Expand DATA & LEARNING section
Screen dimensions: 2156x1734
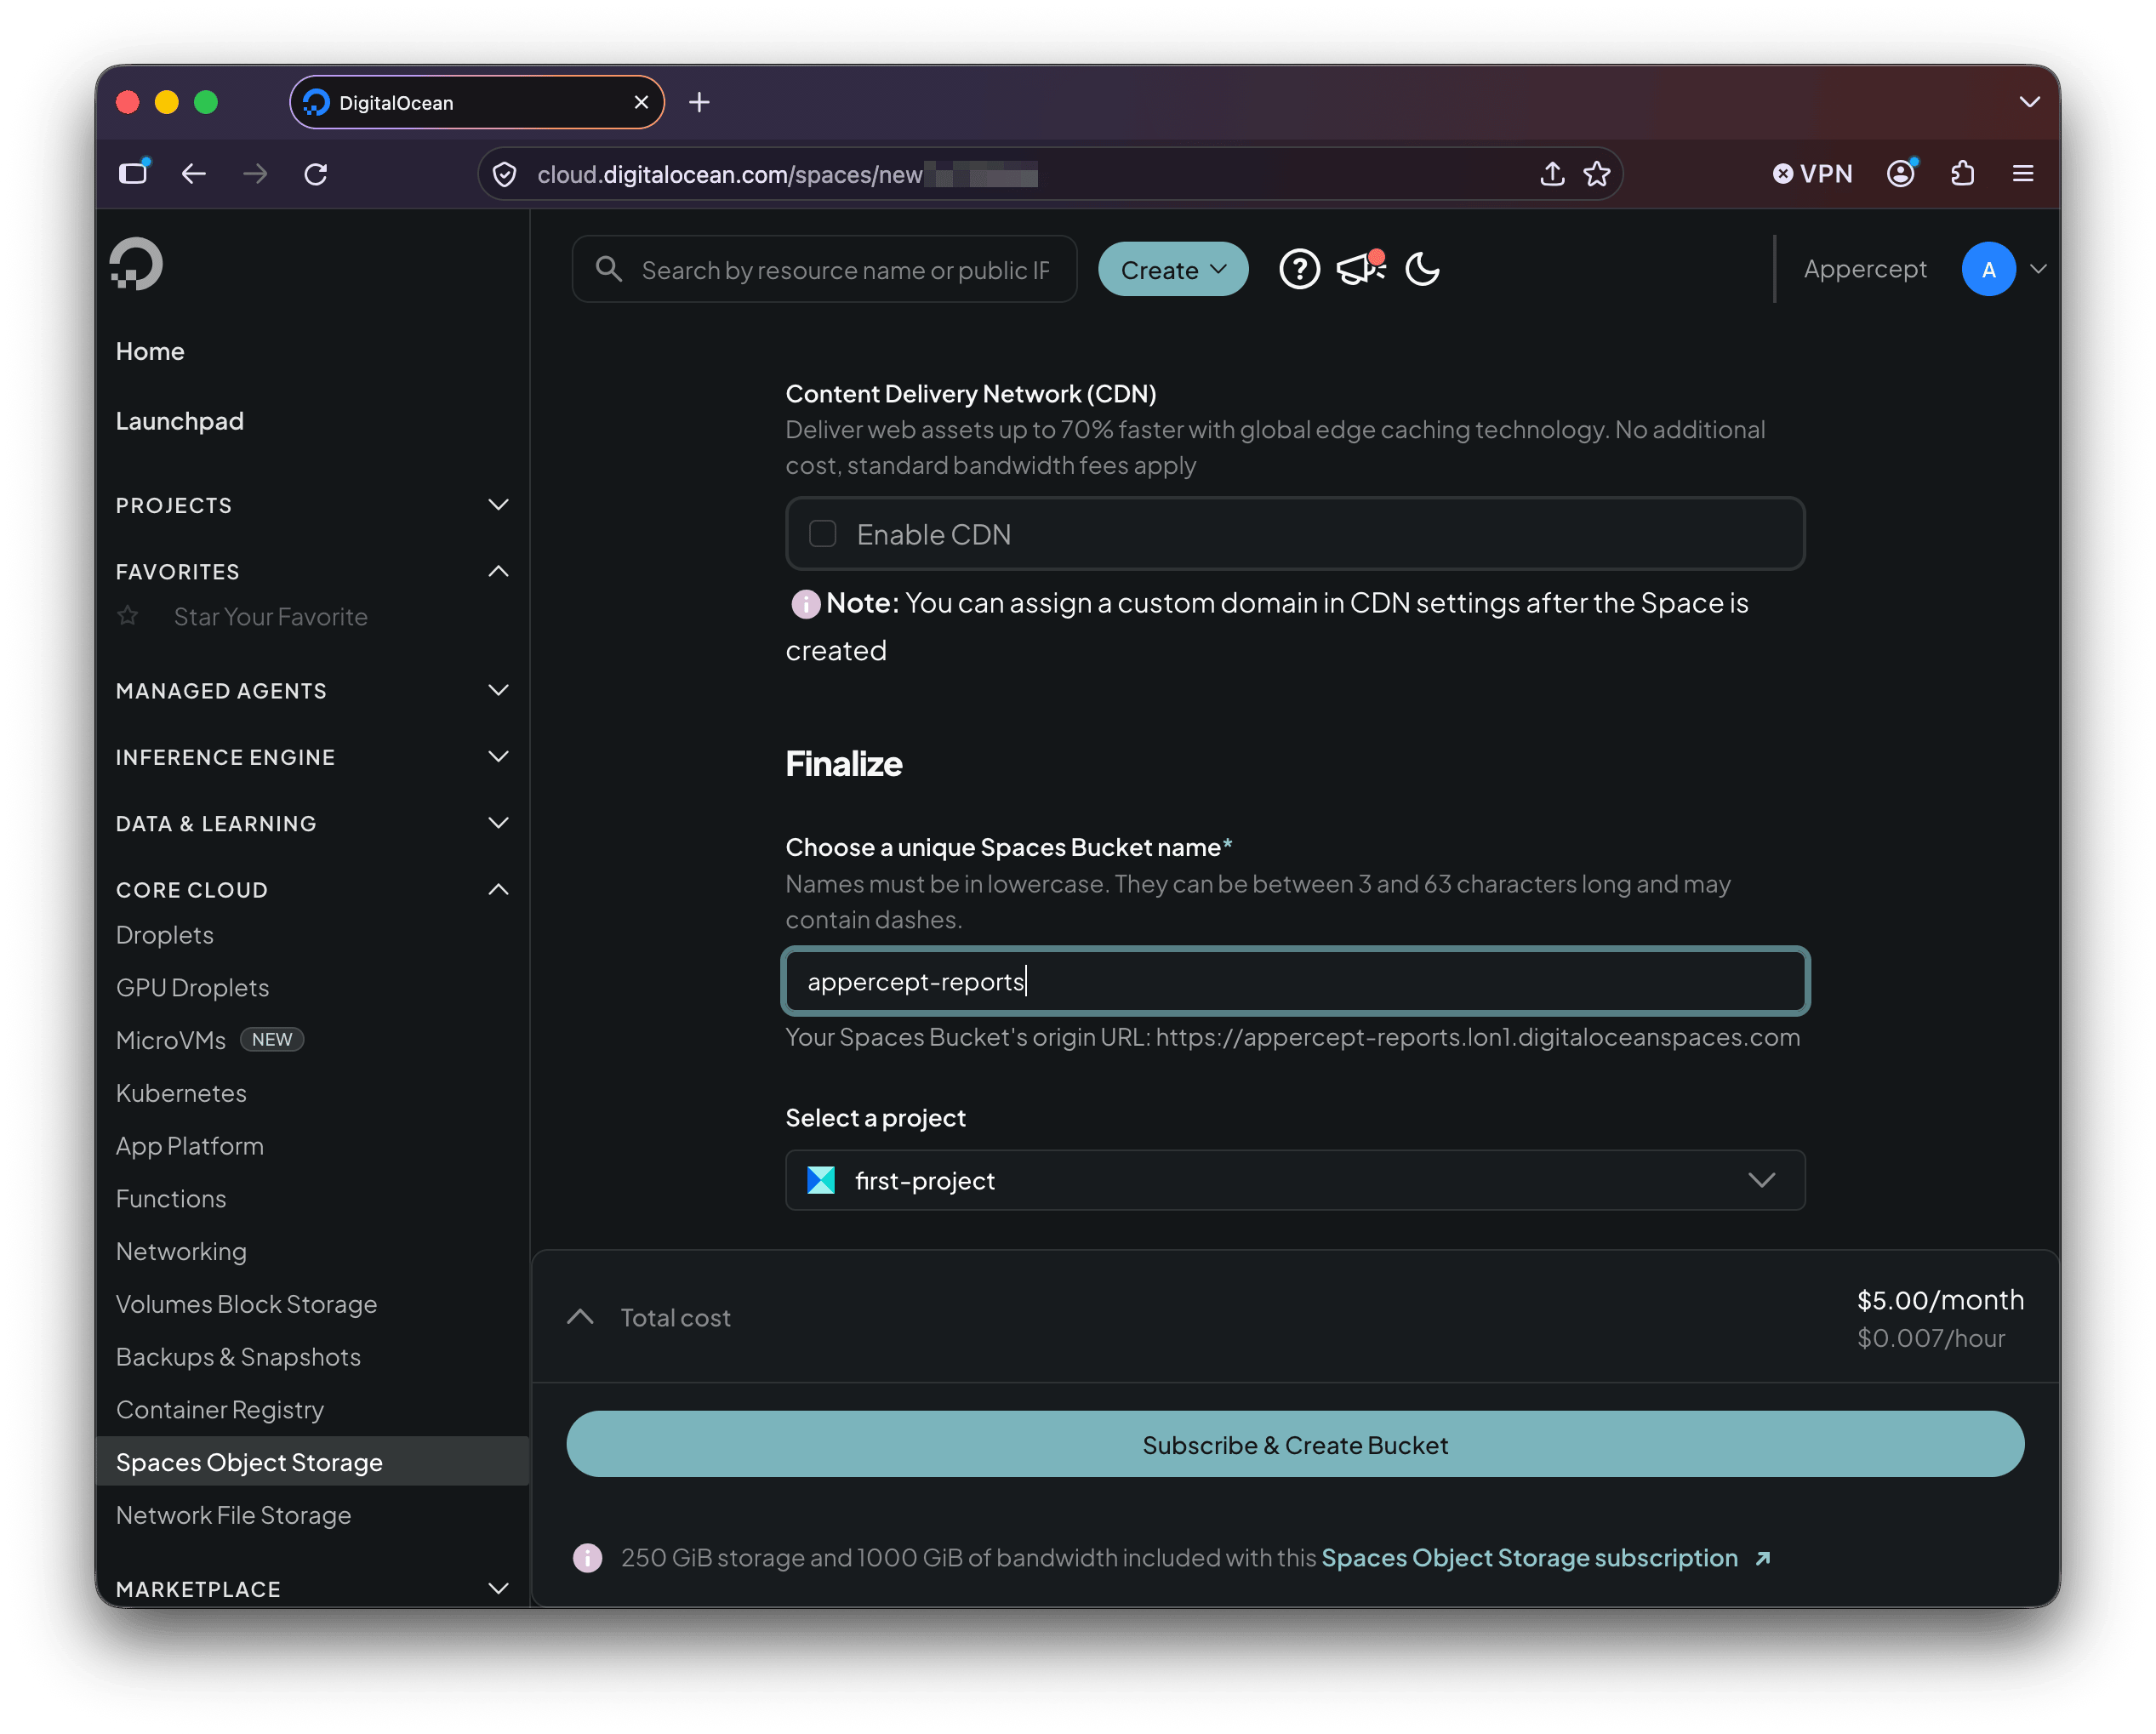(312, 823)
